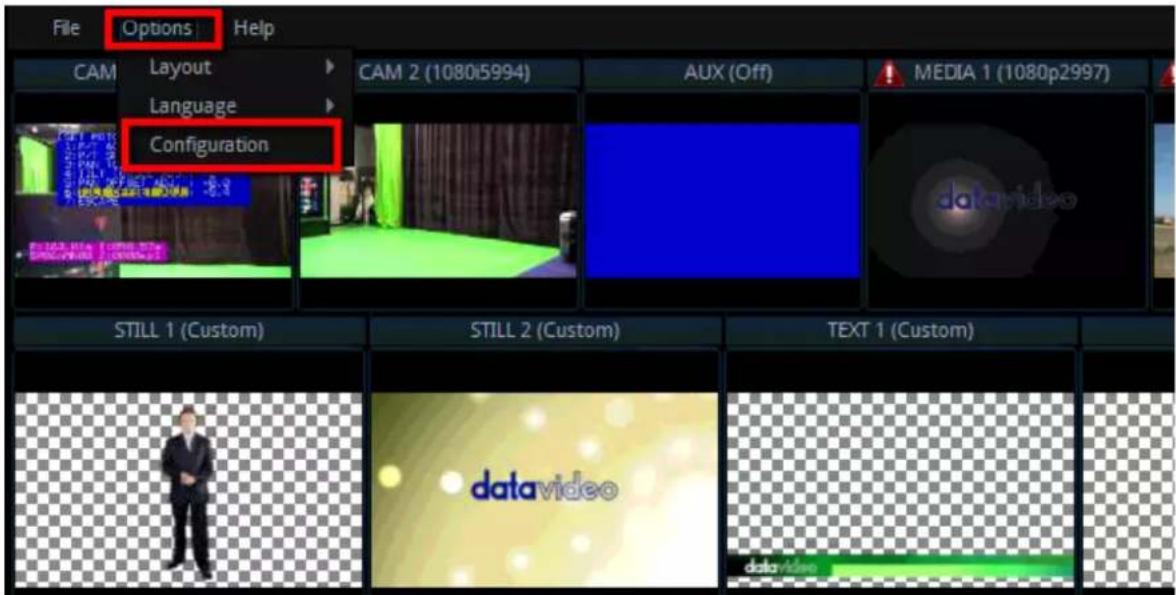
Task: Click the TEXT 1 lower-third preview
Action: [x=901, y=490]
